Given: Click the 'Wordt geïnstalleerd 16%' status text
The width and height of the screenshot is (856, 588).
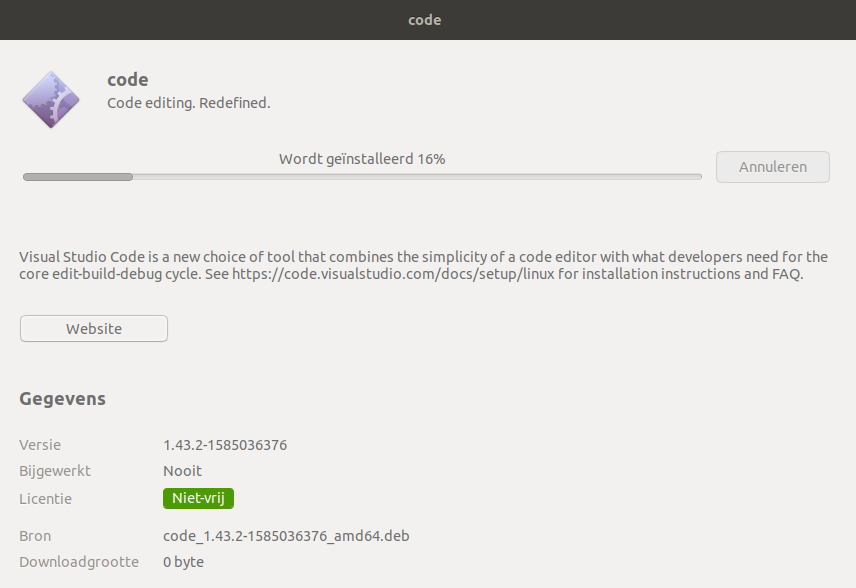Looking at the screenshot, I should pos(362,159).
